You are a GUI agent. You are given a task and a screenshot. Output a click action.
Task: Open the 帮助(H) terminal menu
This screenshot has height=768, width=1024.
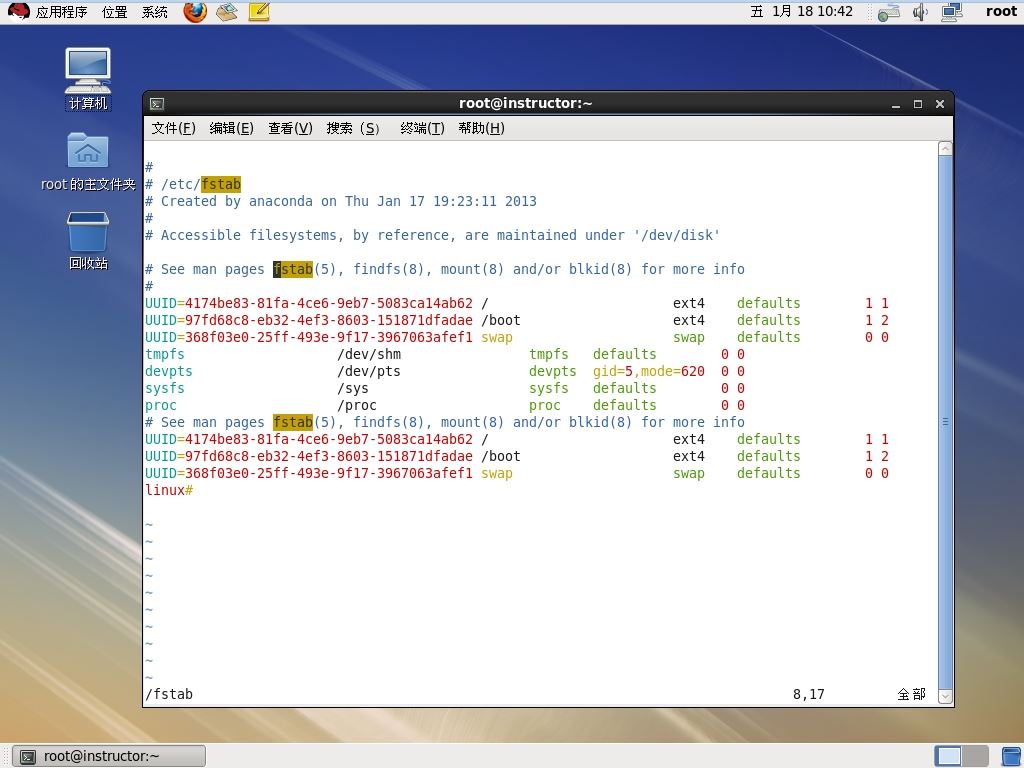[x=481, y=128]
